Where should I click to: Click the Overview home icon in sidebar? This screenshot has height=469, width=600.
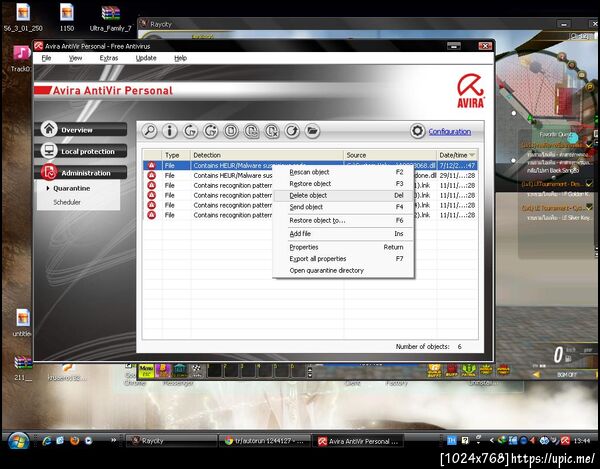pos(49,129)
